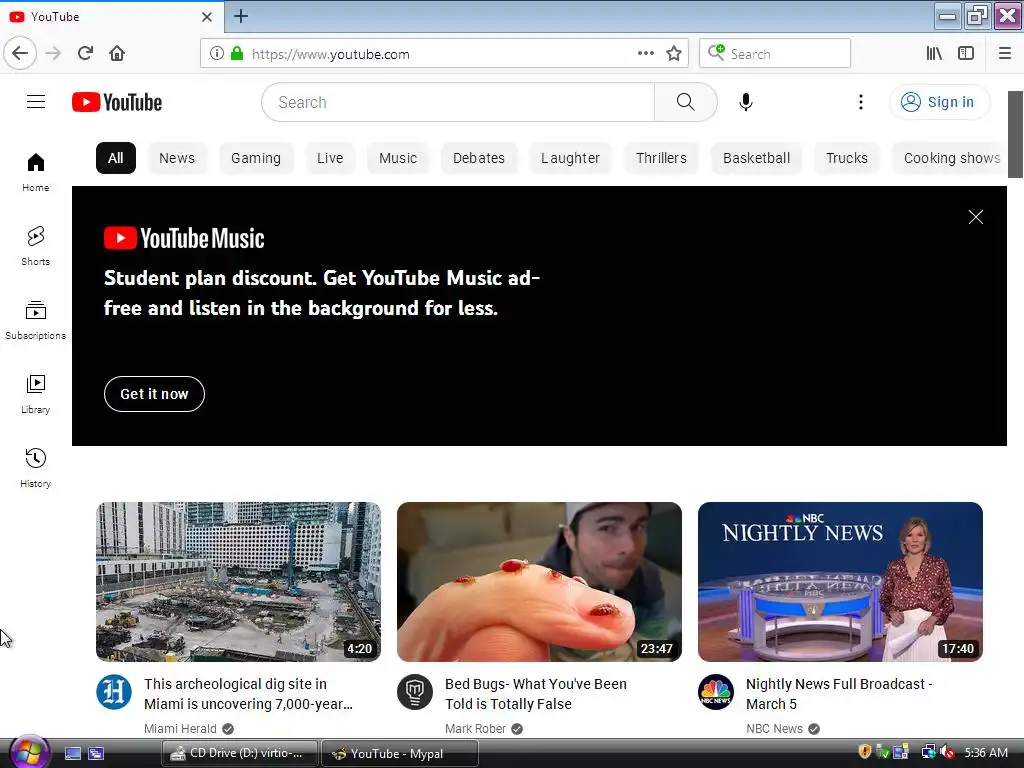Viewport: 1024px width, 768px height.
Task: Select the Laughter filter chip
Action: (570, 158)
